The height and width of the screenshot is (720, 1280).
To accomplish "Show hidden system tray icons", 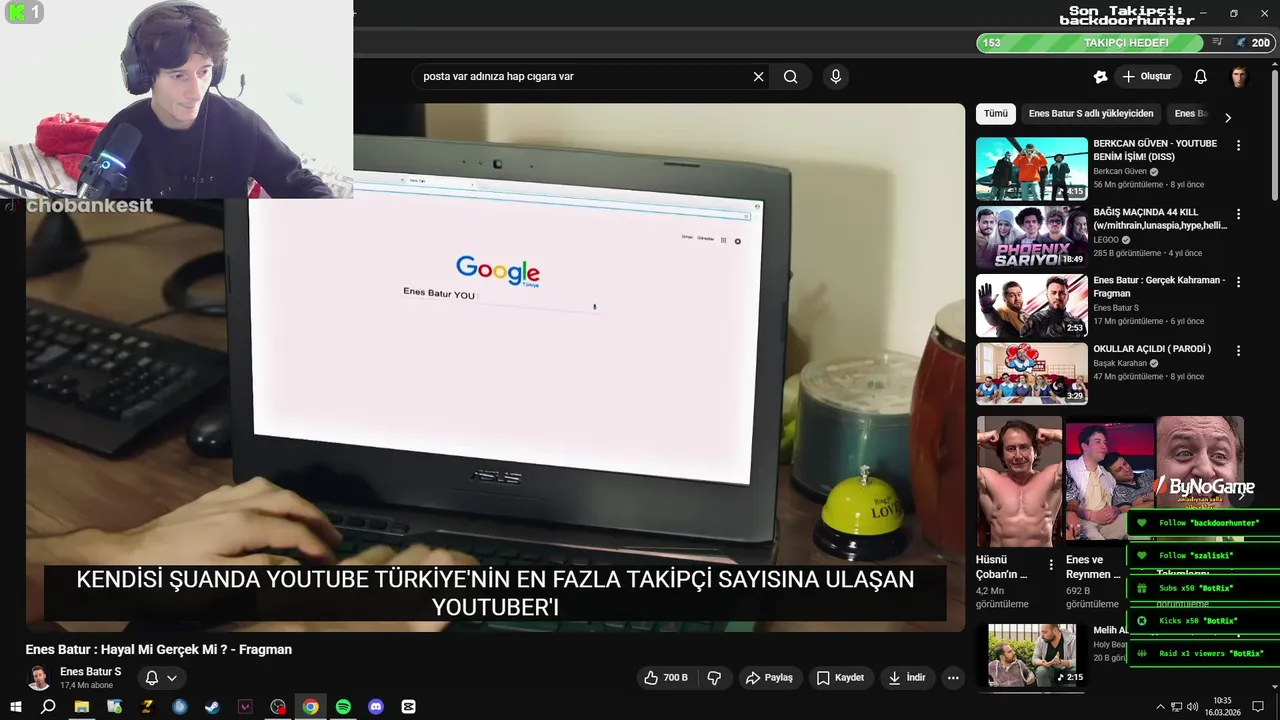I will pyautogui.click(x=1160, y=707).
